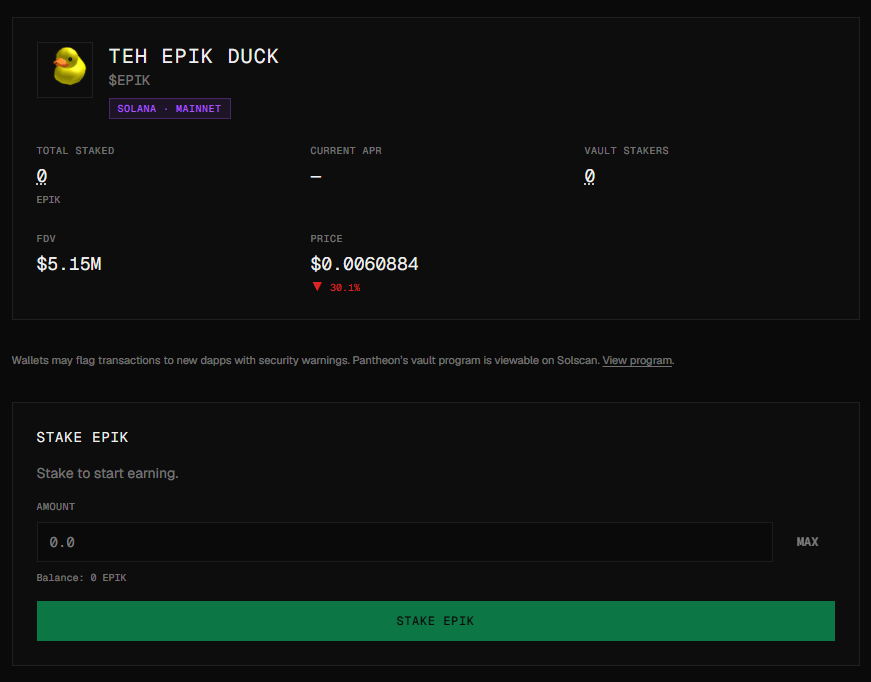Click the EPIK unit under Total Staked
Screen dimensions: 871x682
point(48,199)
